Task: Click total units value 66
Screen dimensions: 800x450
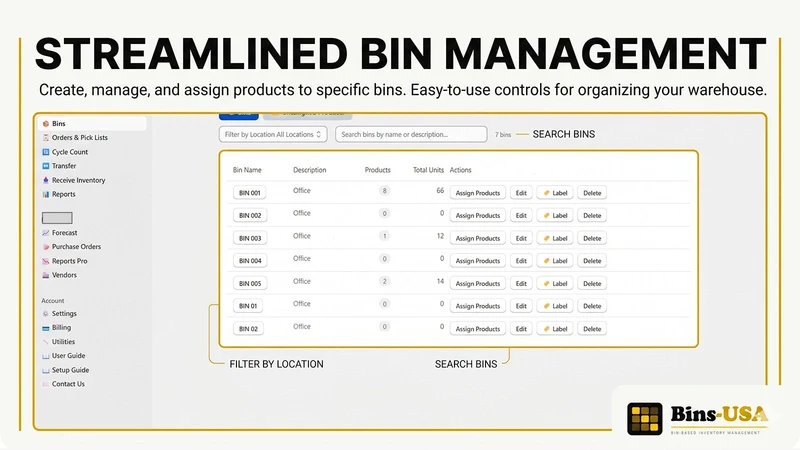Action: 440,190
